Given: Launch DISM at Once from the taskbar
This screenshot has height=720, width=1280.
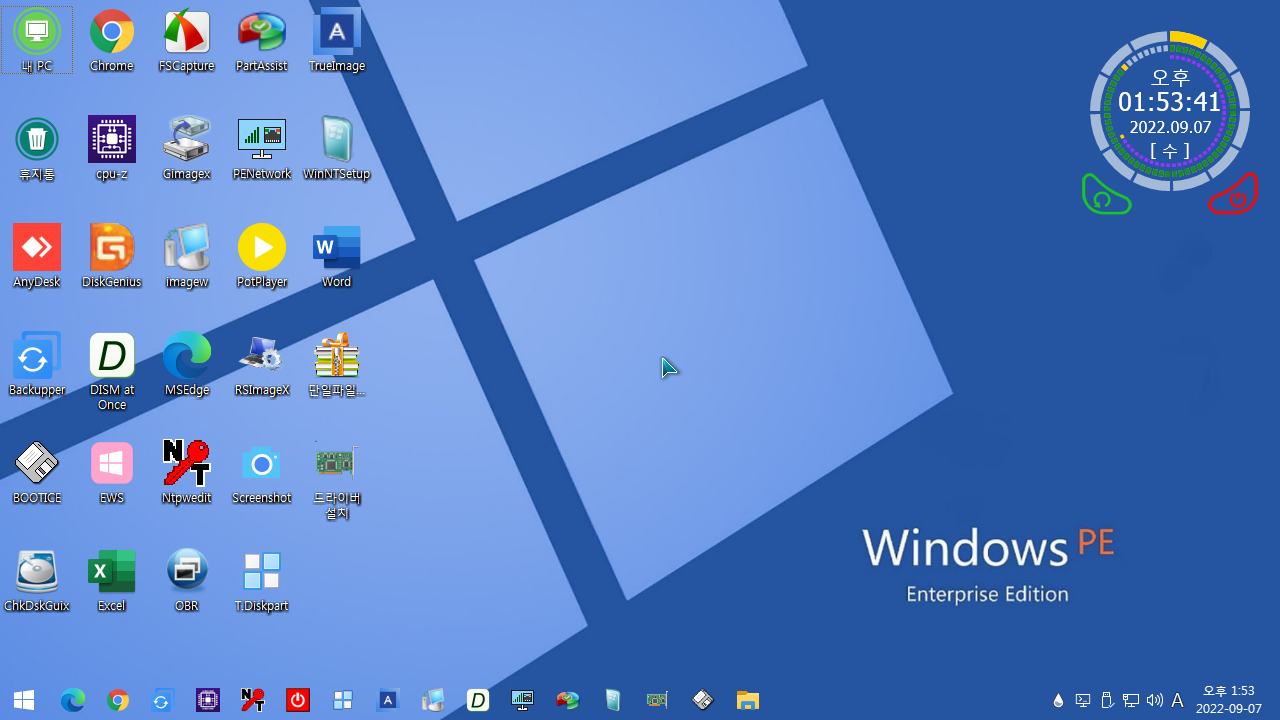Looking at the screenshot, I should point(478,700).
